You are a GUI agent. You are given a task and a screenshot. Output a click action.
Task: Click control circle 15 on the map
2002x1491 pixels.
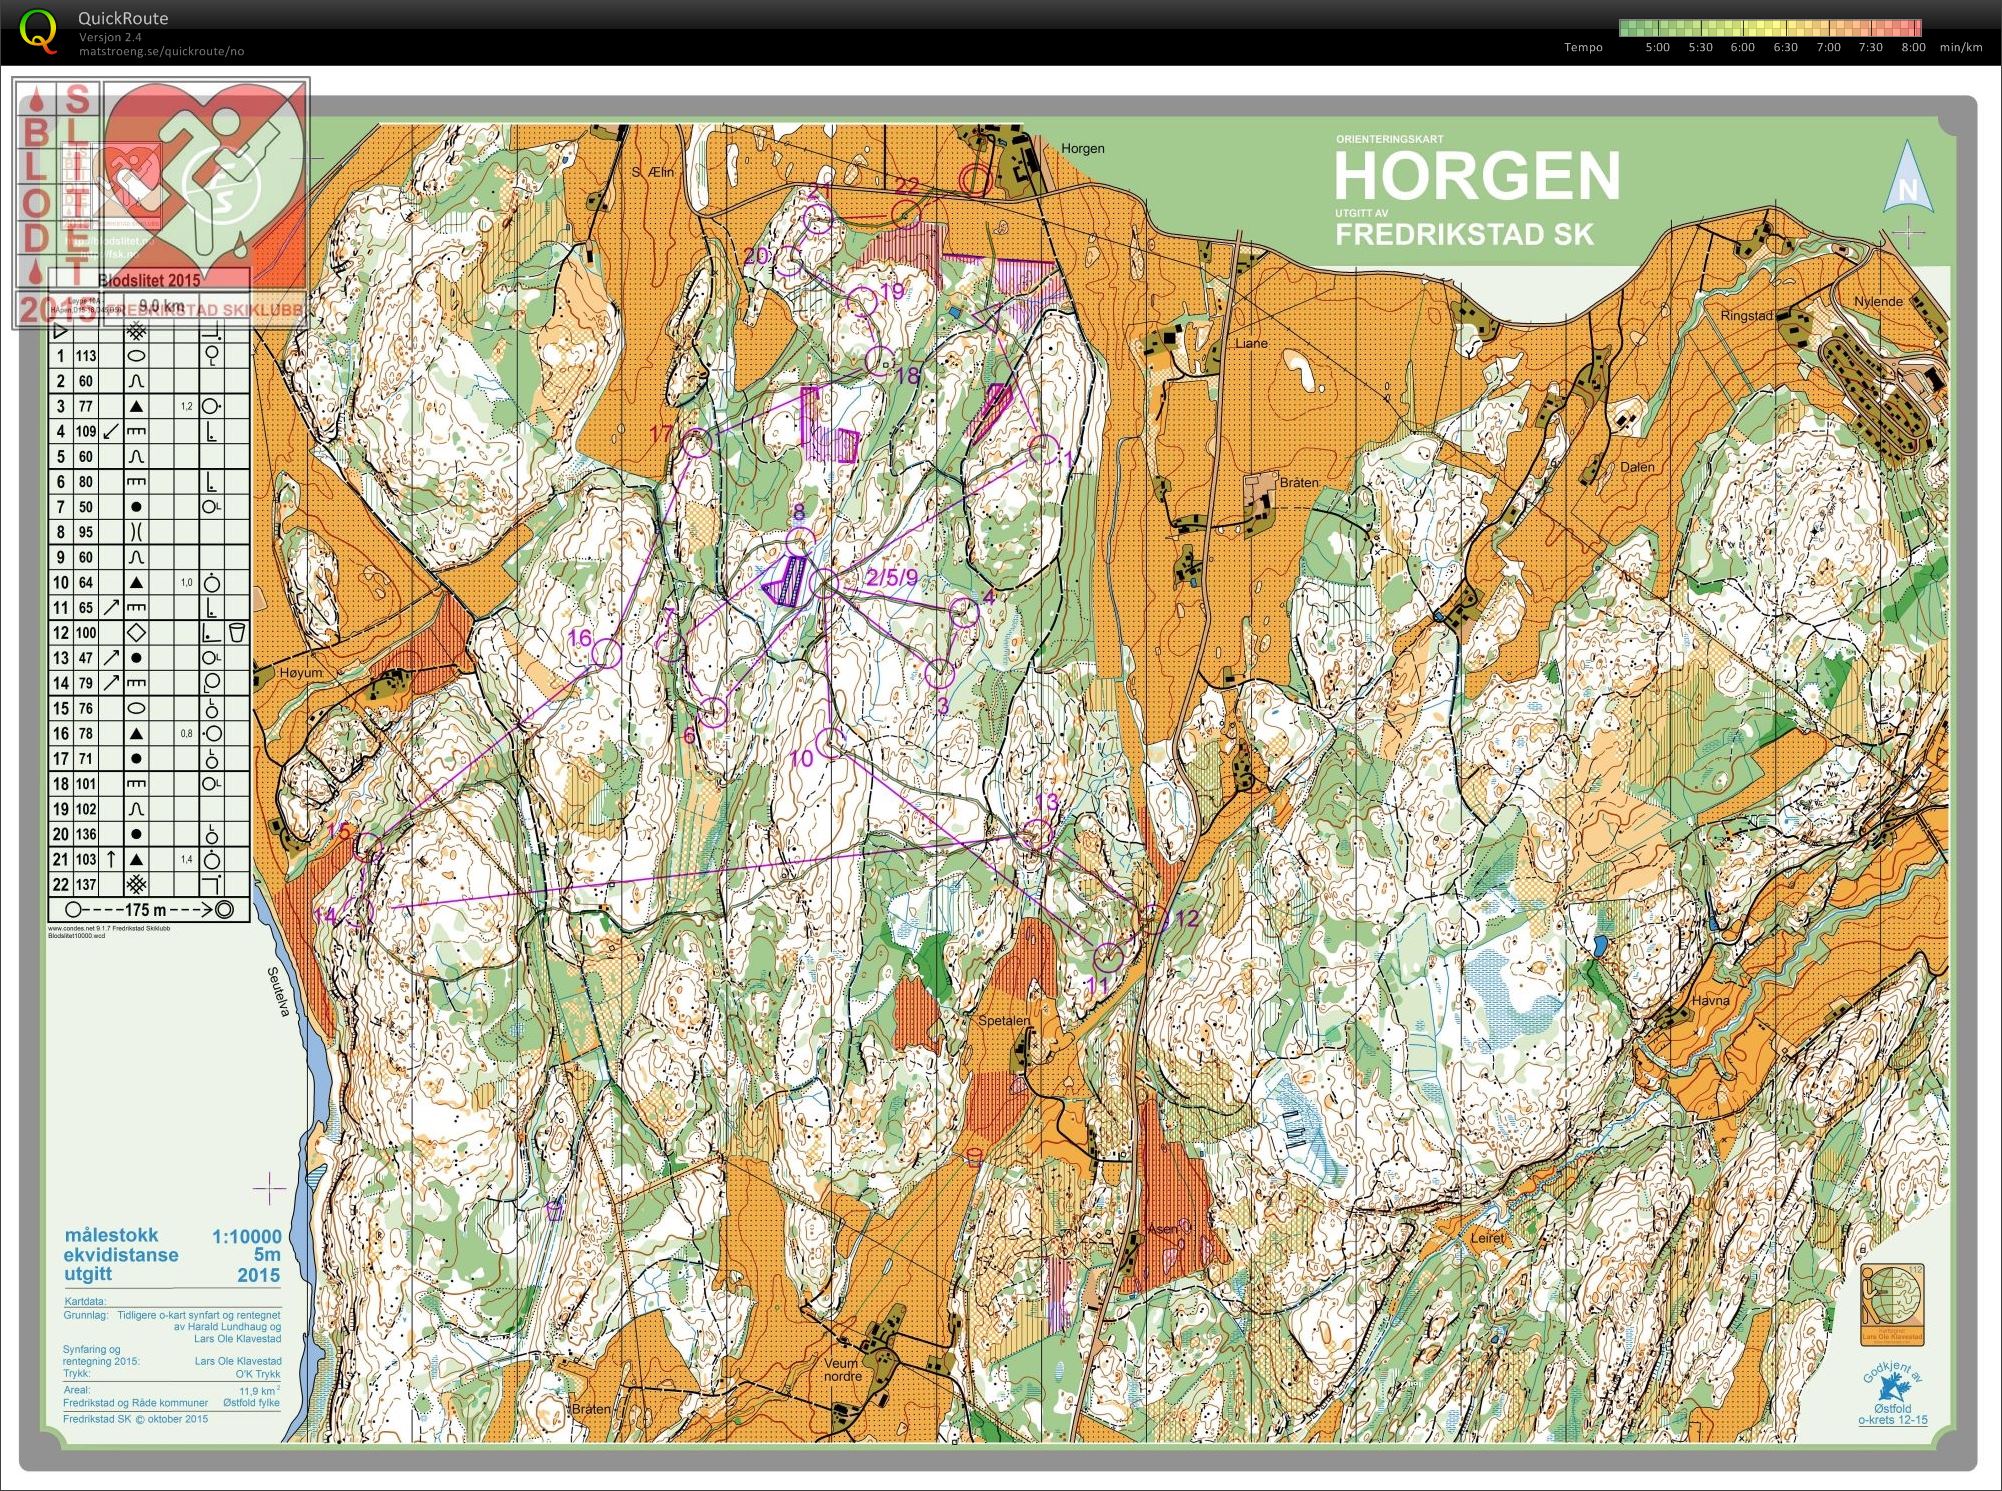click(368, 847)
